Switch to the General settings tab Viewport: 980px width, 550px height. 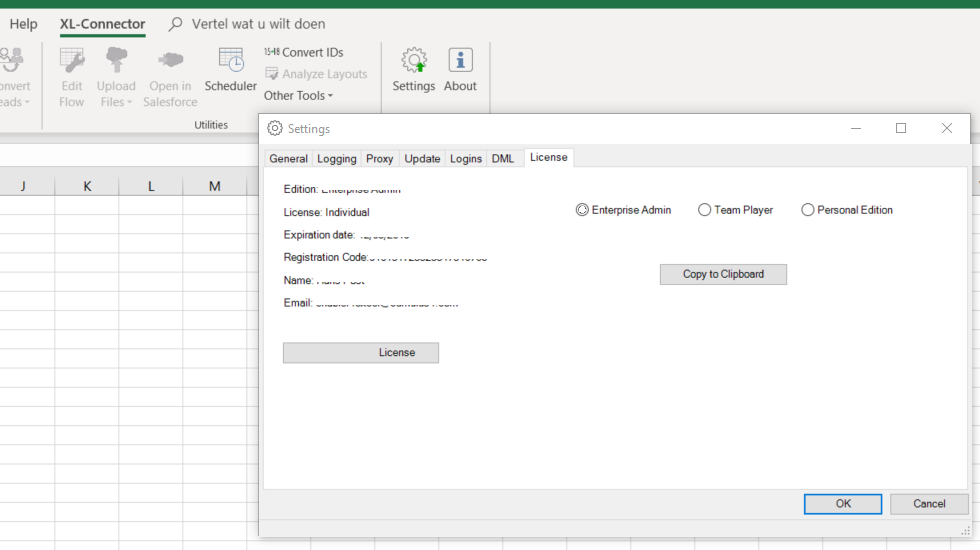click(288, 159)
